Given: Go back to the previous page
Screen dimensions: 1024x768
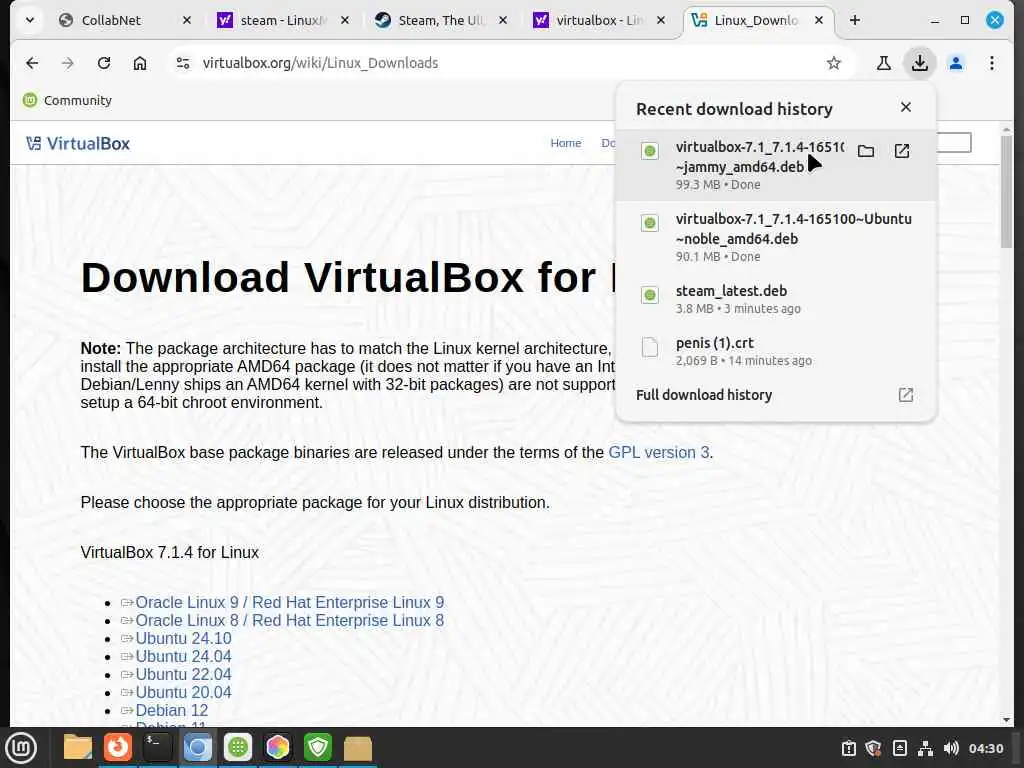Looking at the screenshot, I should [32, 63].
